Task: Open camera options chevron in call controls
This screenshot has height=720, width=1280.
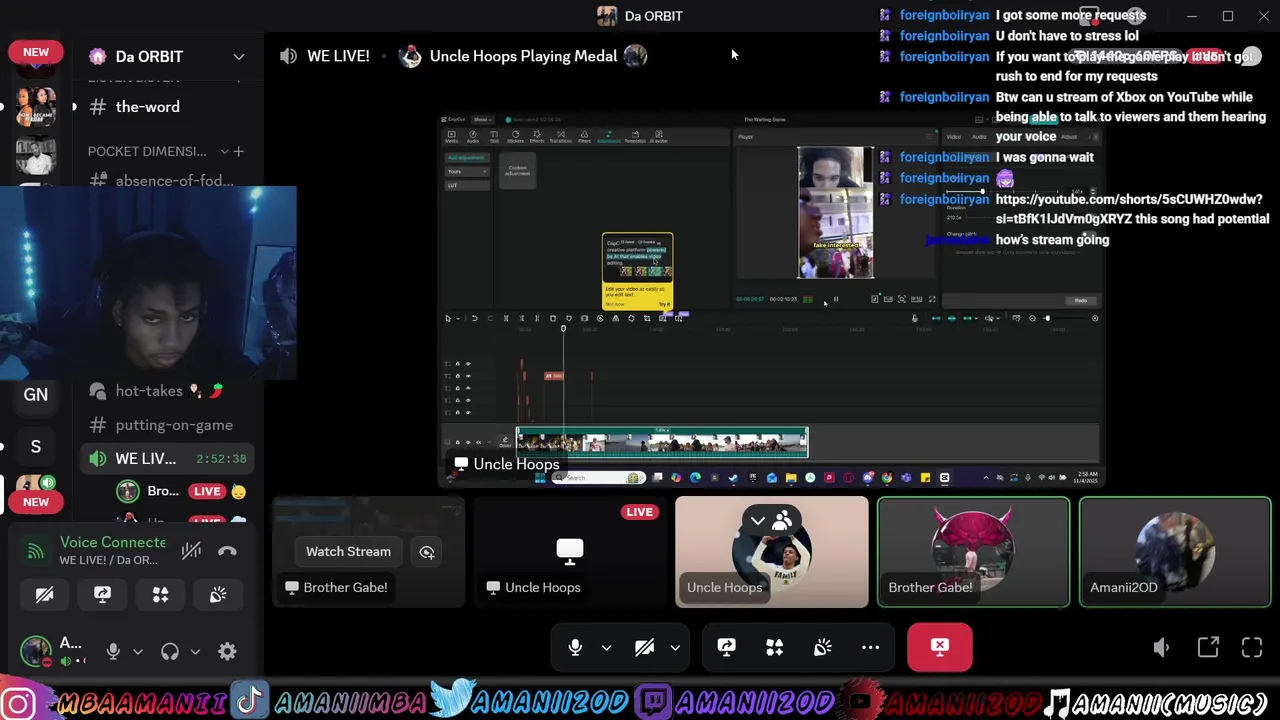Action: (675, 648)
